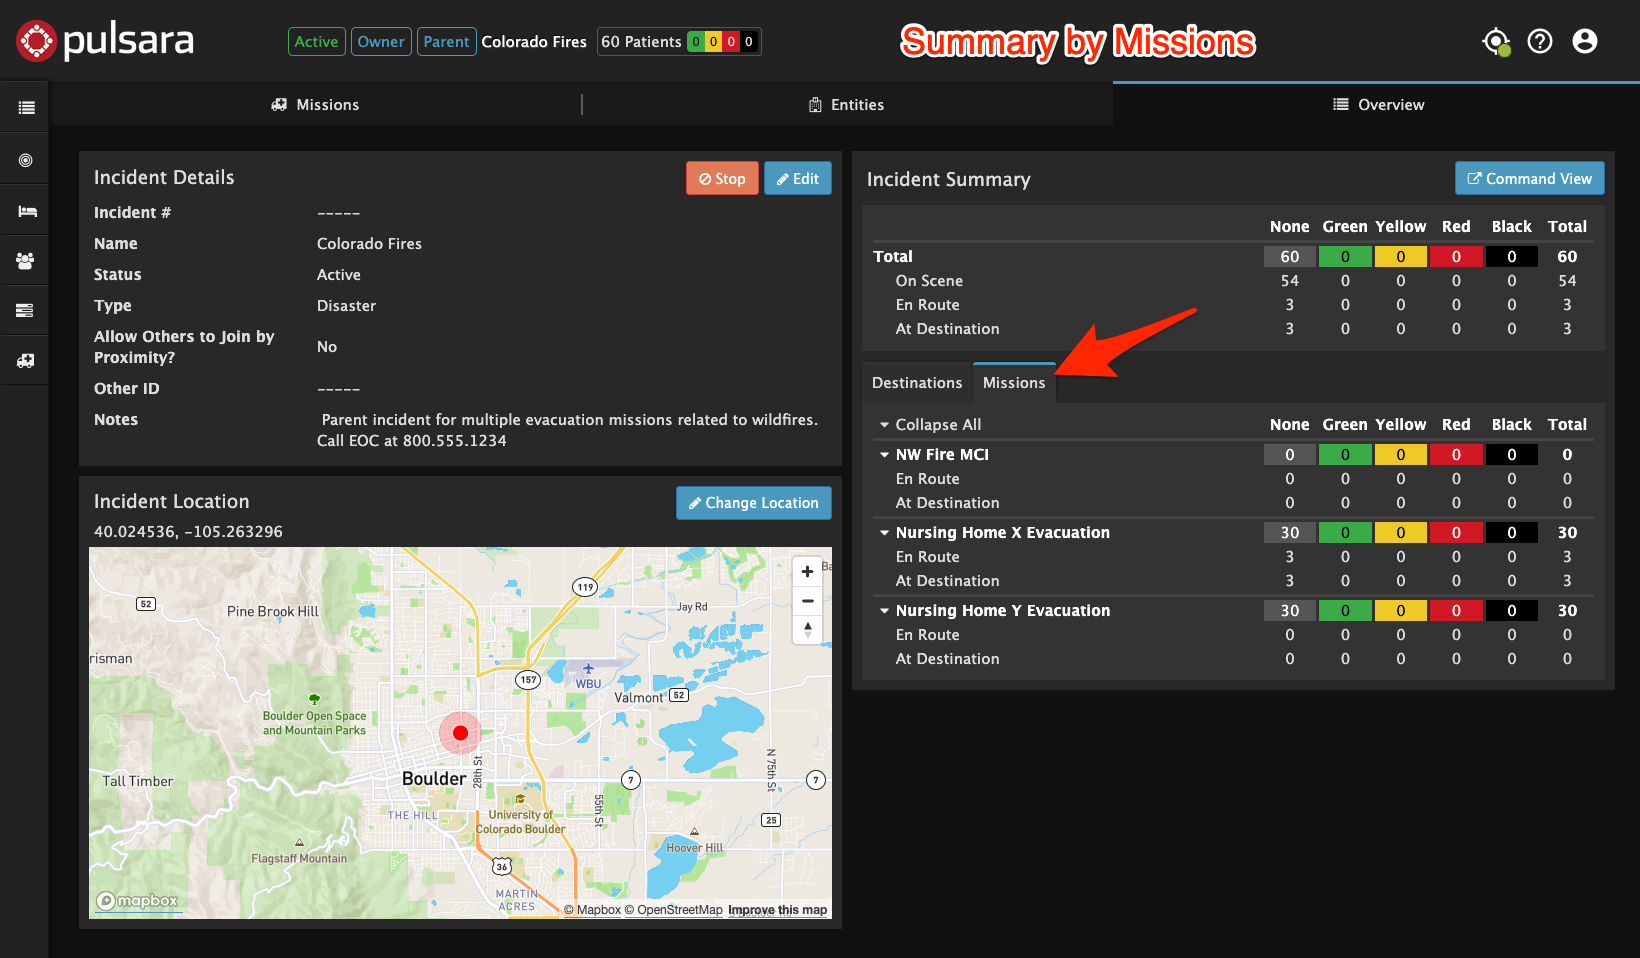Select the Owner badge in the header
1640x958 pixels.
click(x=381, y=41)
